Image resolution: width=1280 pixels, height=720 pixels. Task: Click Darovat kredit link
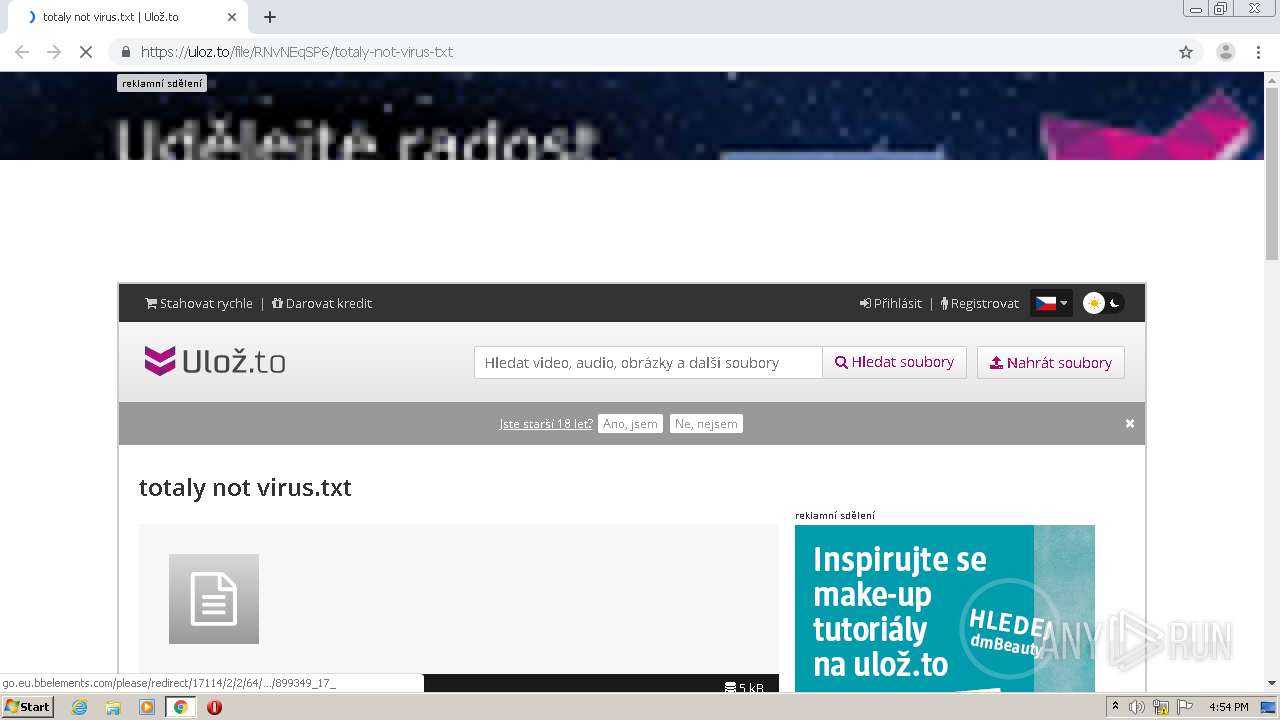point(322,303)
